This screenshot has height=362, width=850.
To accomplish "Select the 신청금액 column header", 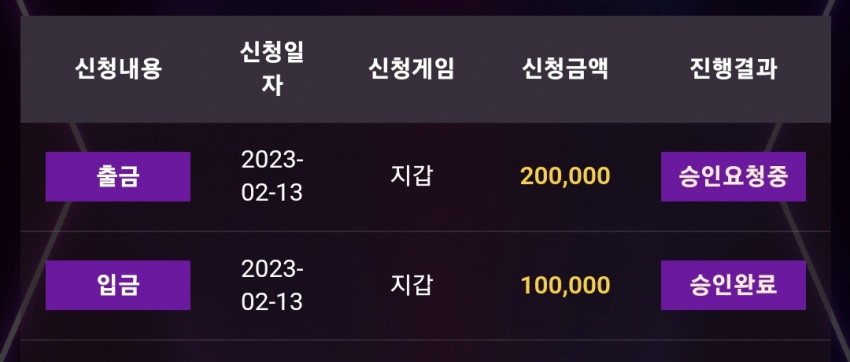I will click(x=565, y=69).
